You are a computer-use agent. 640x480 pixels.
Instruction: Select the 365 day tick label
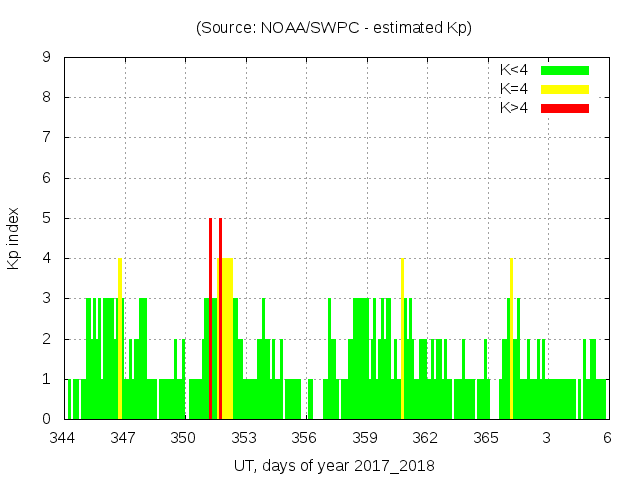click(486, 438)
